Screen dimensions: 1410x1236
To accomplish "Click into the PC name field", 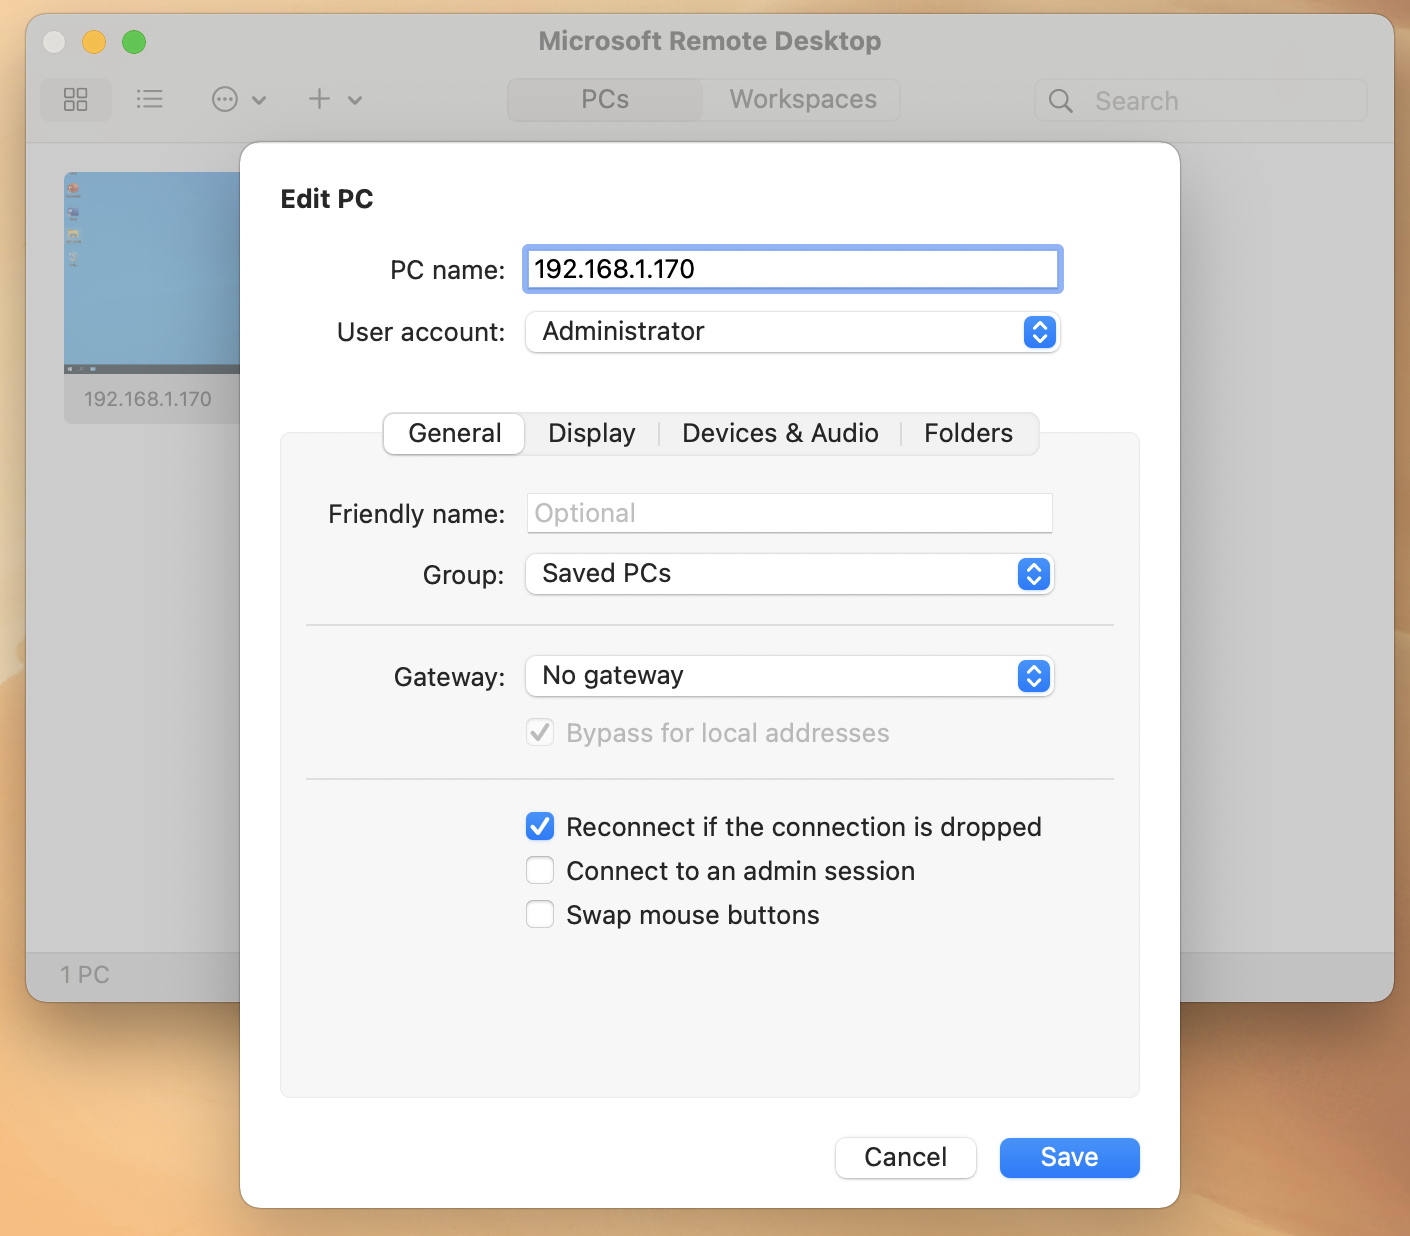I will click(792, 269).
